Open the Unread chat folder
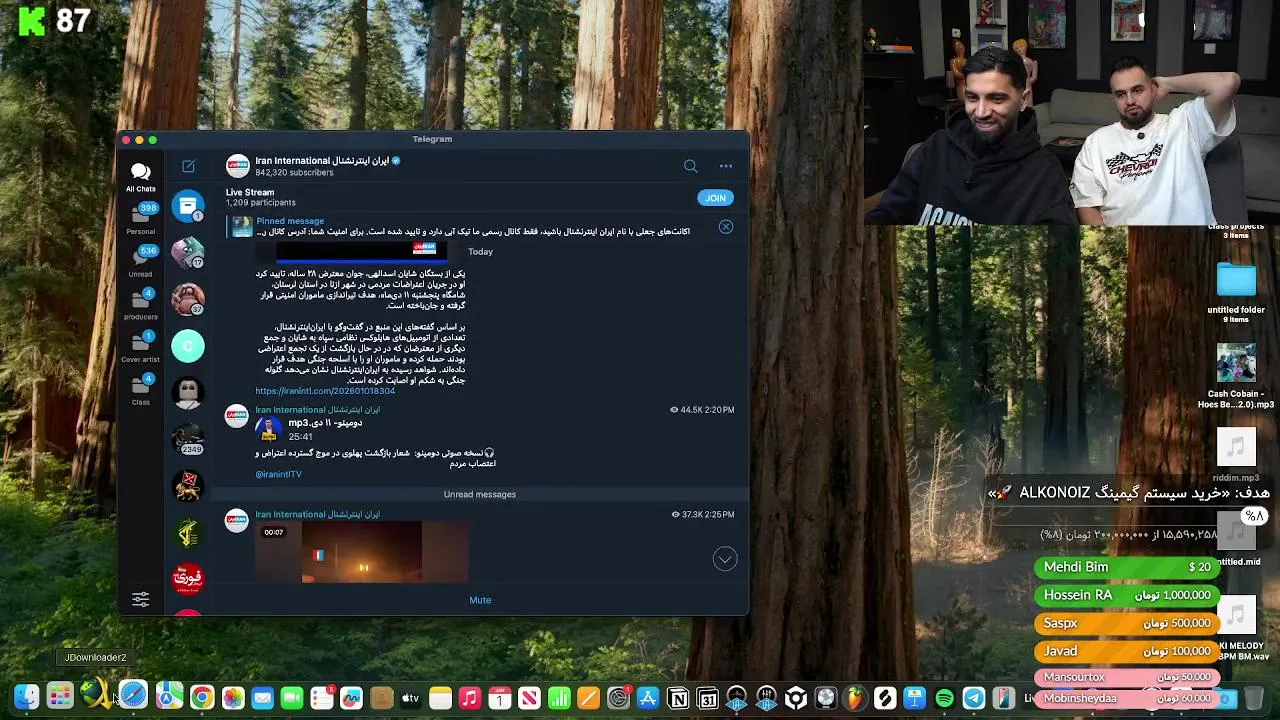The height and width of the screenshot is (720, 1280). point(140,262)
